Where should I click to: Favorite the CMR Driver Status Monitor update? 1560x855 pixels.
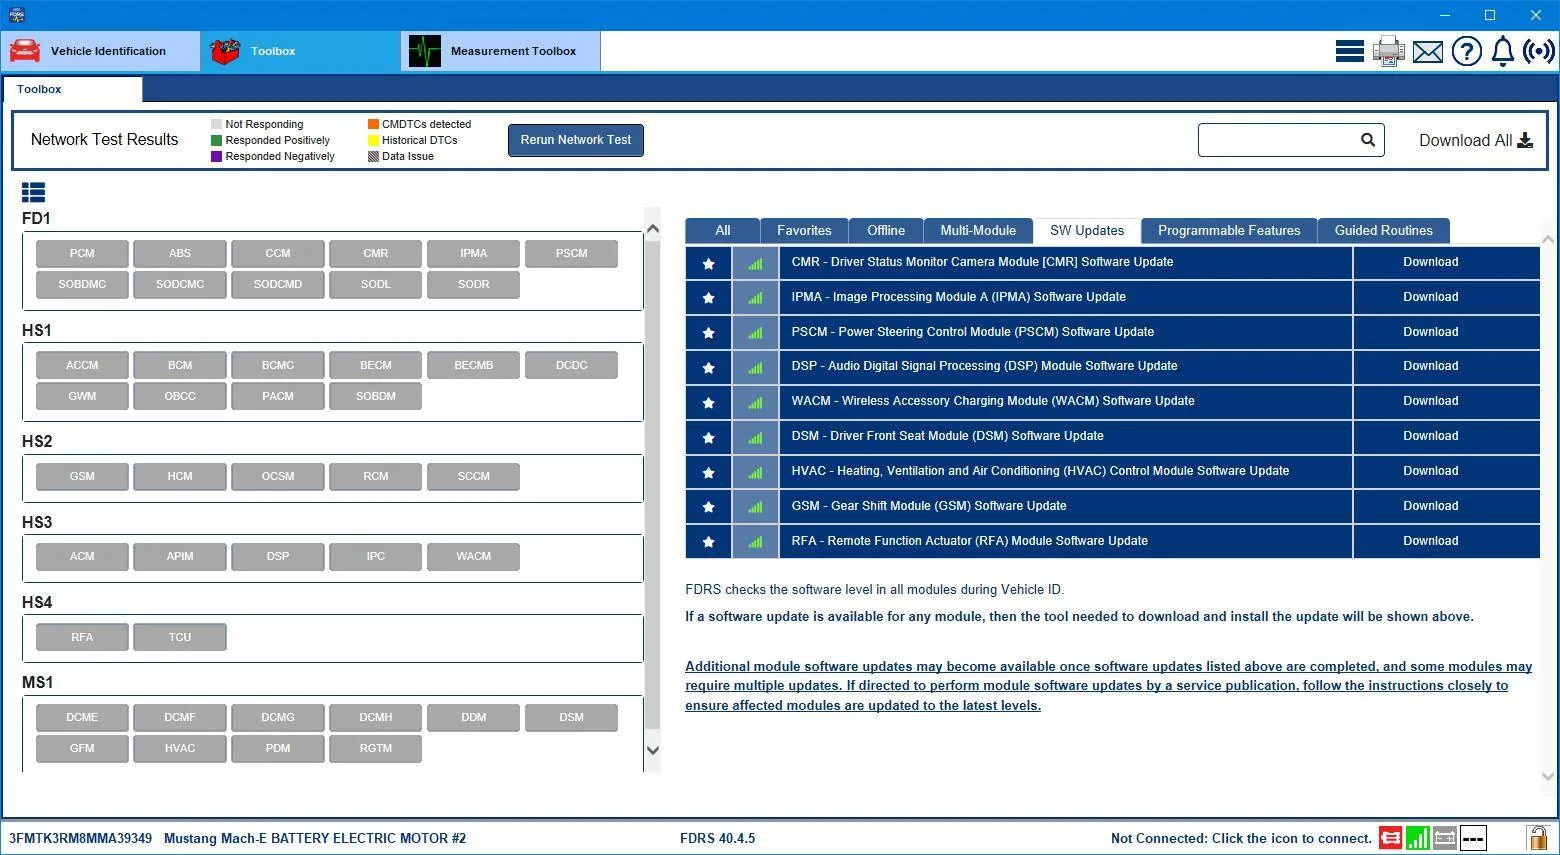tap(708, 263)
